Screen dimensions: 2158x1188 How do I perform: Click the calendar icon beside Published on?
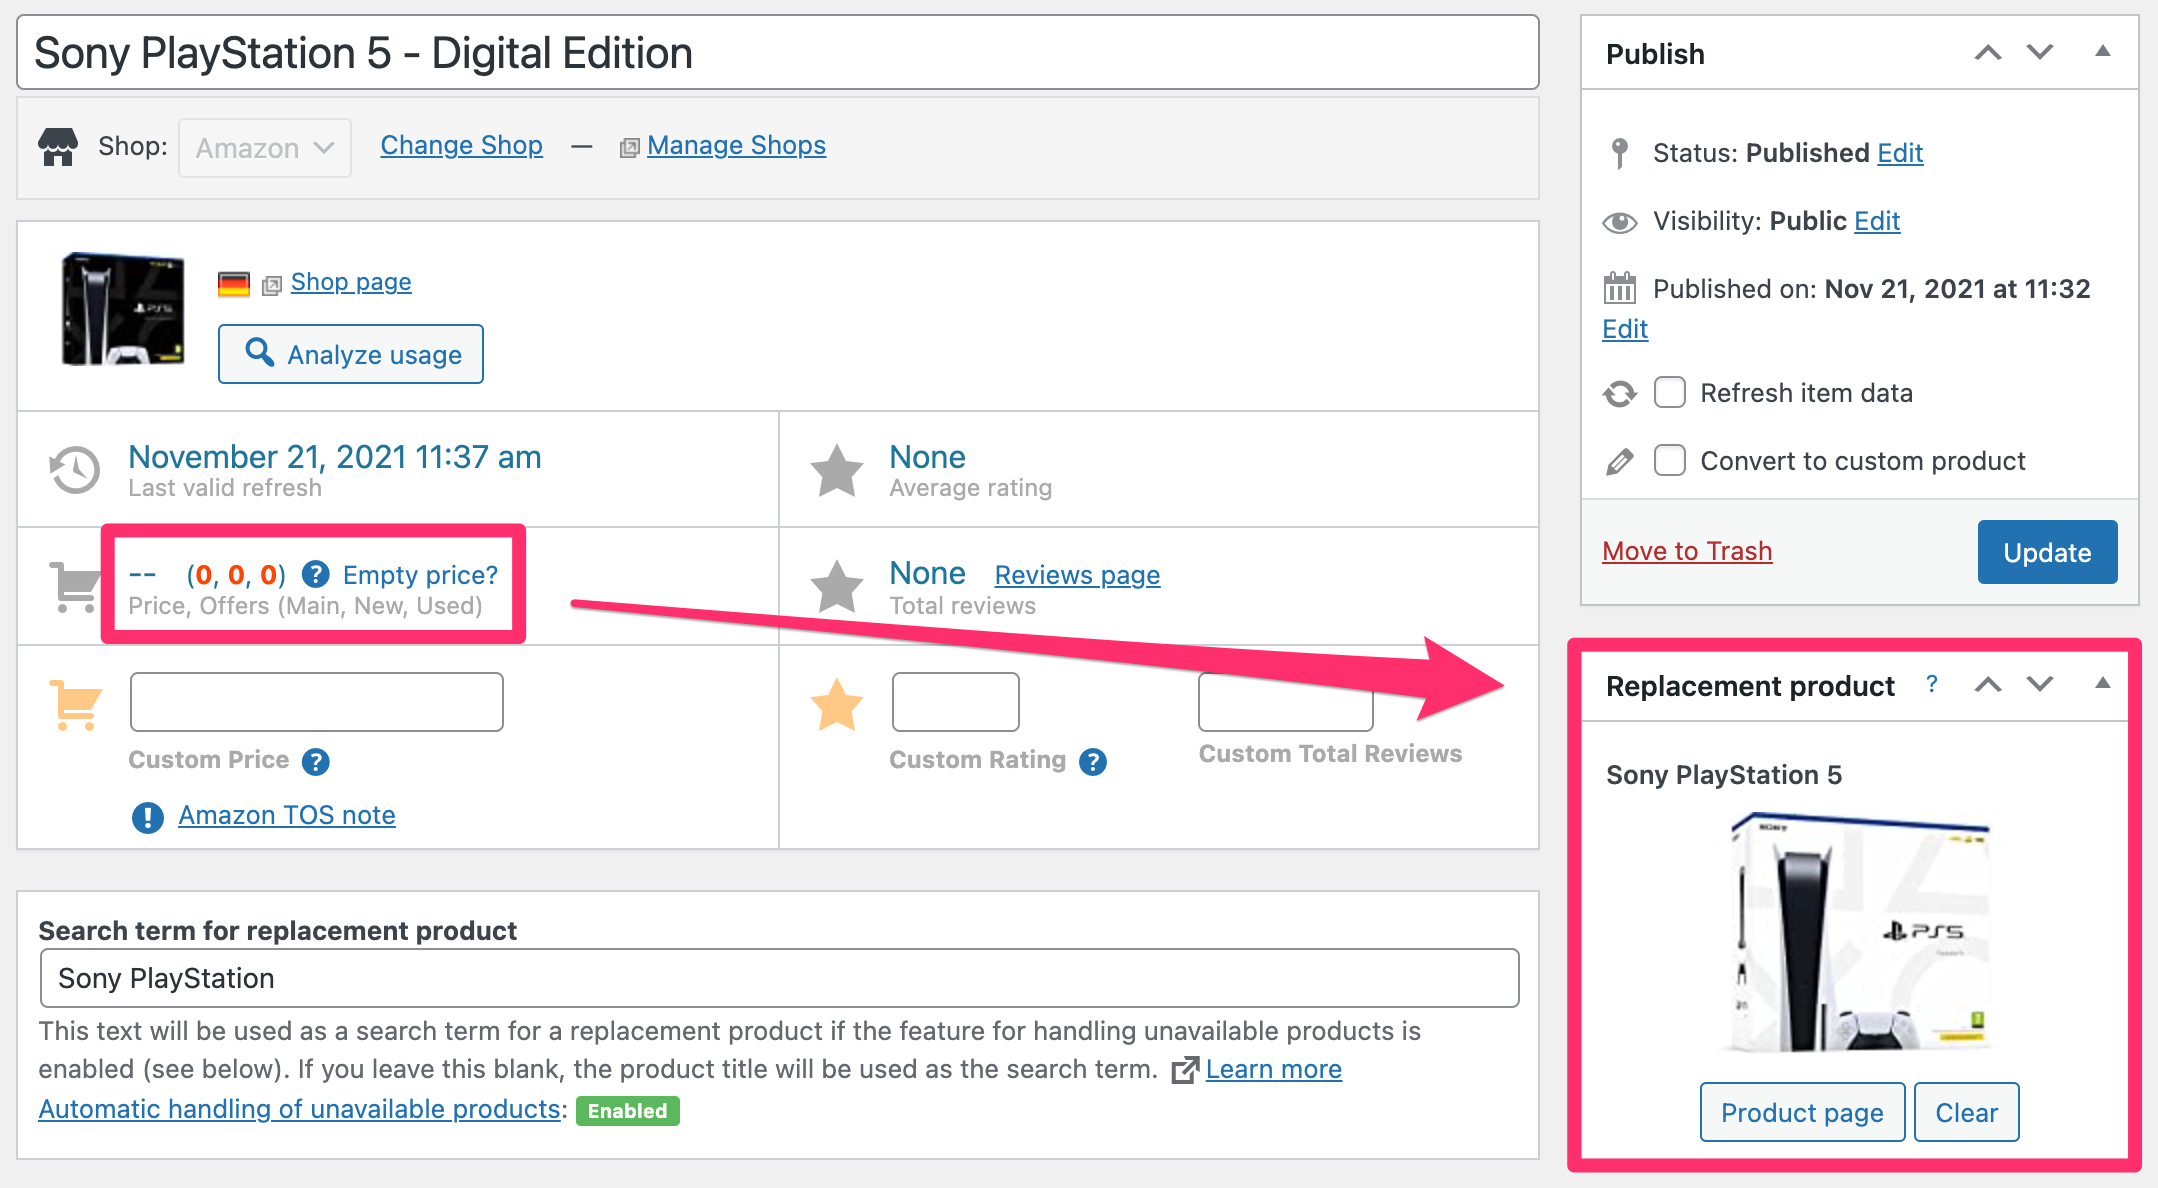point(1620,289)
